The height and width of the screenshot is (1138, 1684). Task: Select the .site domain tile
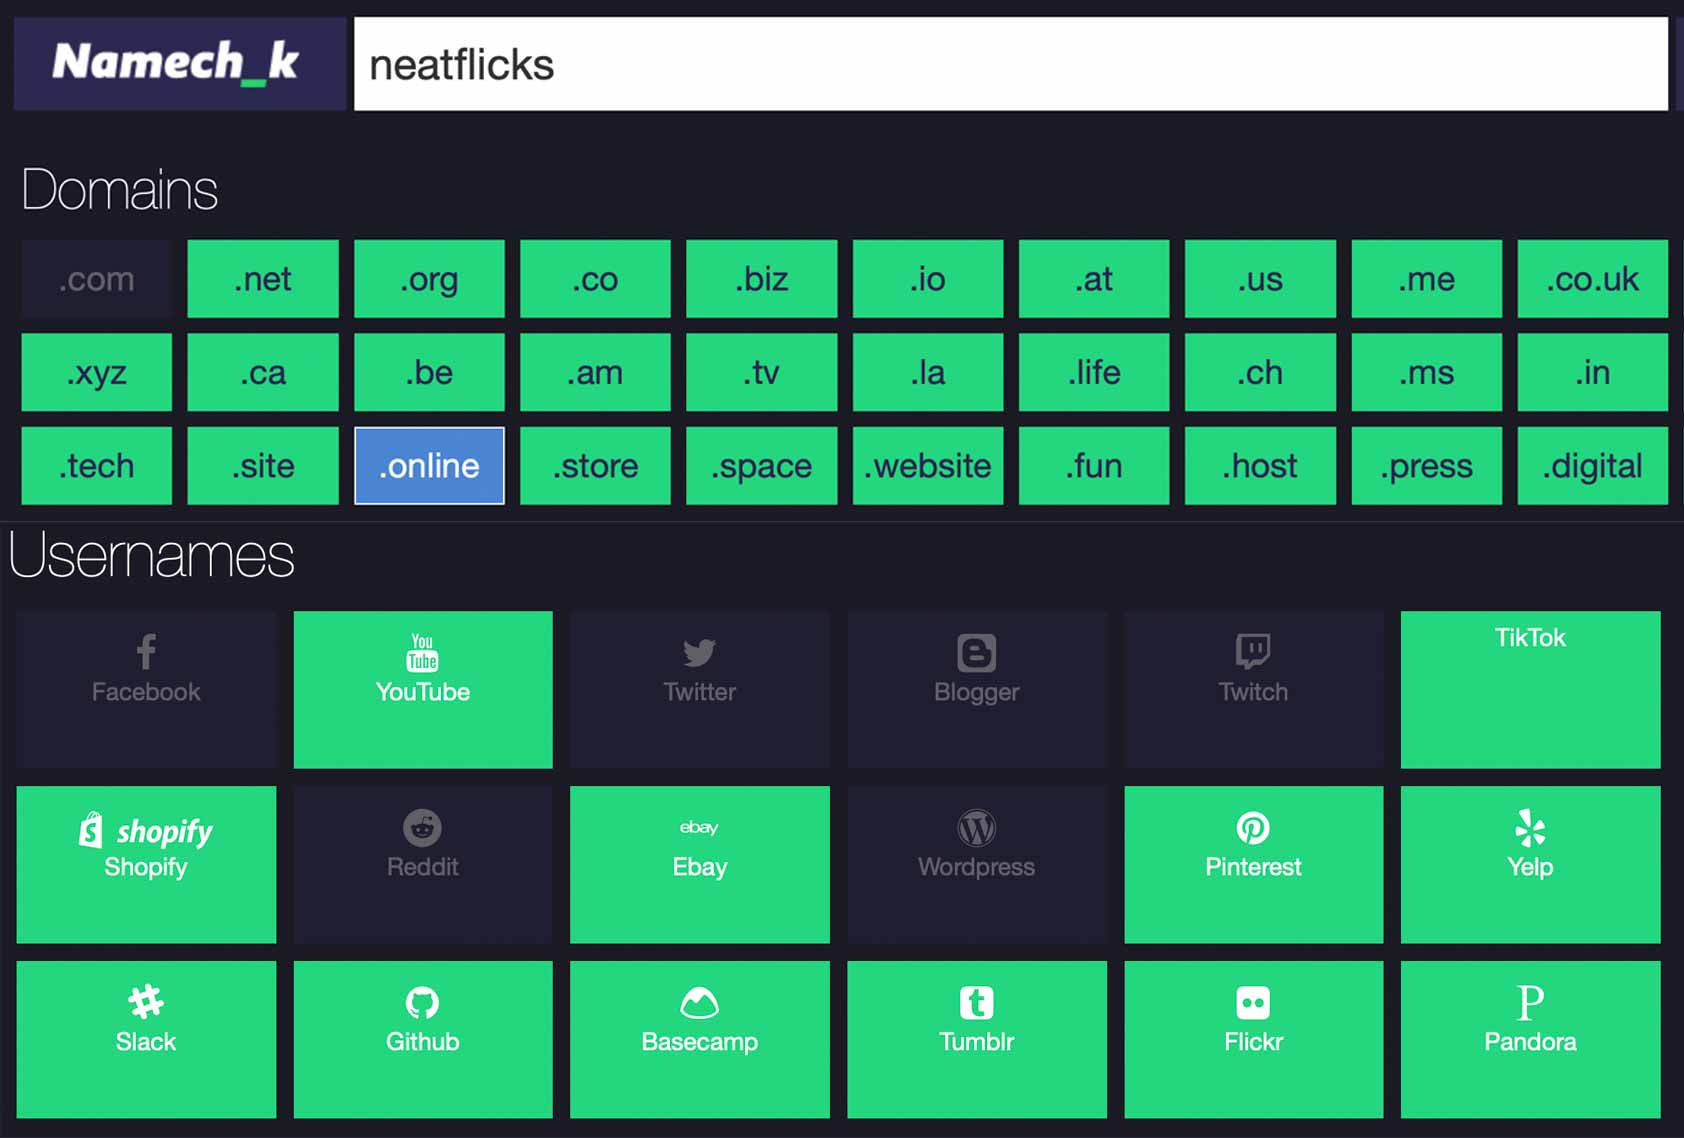click(263, 466)
